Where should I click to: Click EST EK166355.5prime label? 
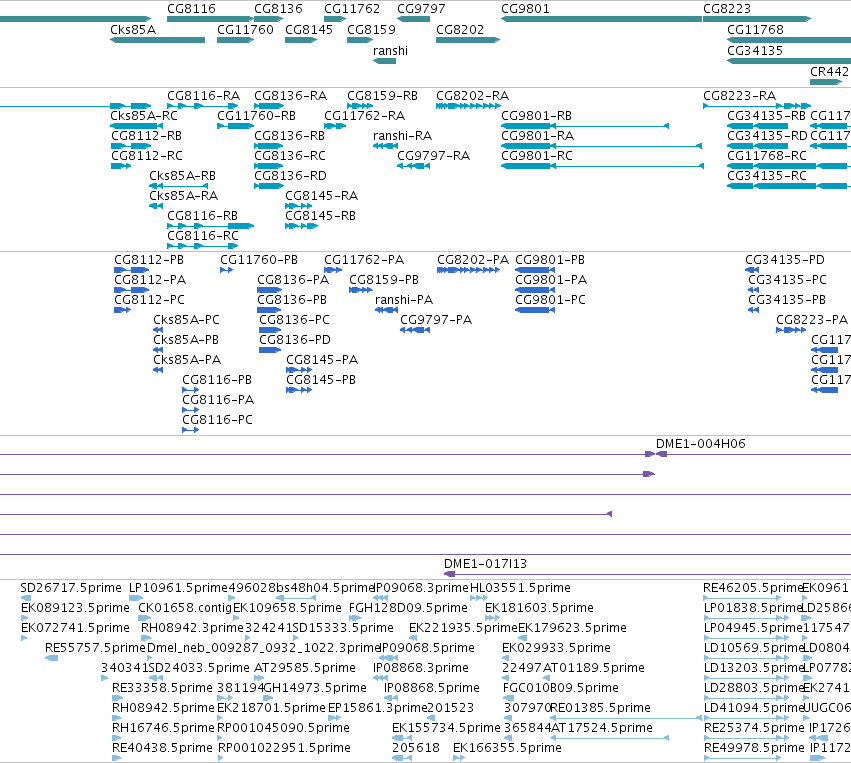pyautogui.click(x=507, y=748)
